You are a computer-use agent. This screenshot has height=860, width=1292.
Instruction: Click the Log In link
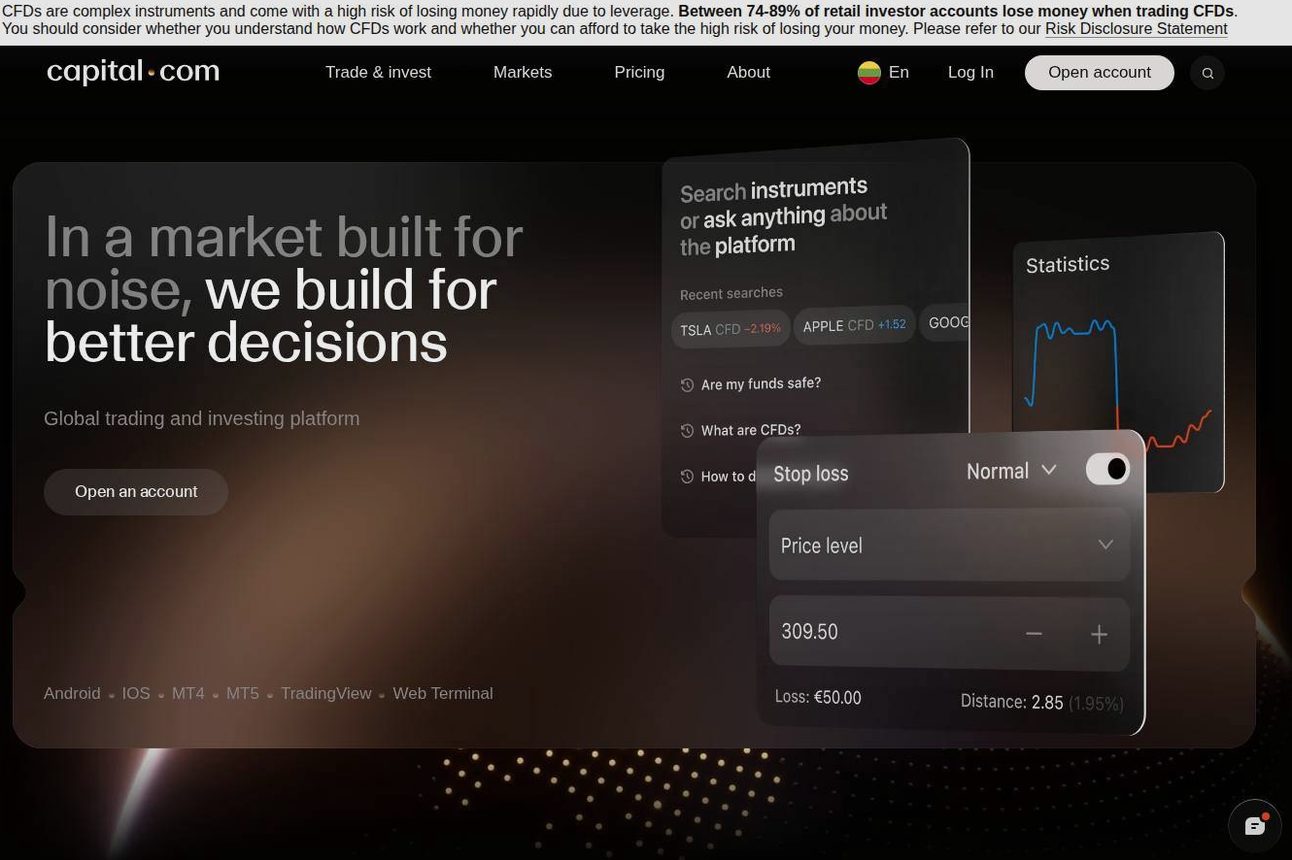(x=970, y=73)
